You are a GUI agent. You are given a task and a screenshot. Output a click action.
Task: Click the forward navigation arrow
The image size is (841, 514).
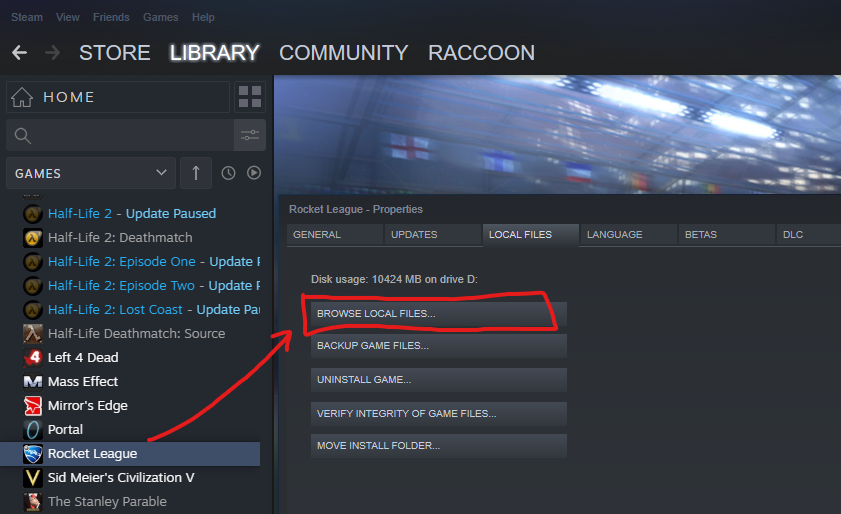(x=53, y=53)
